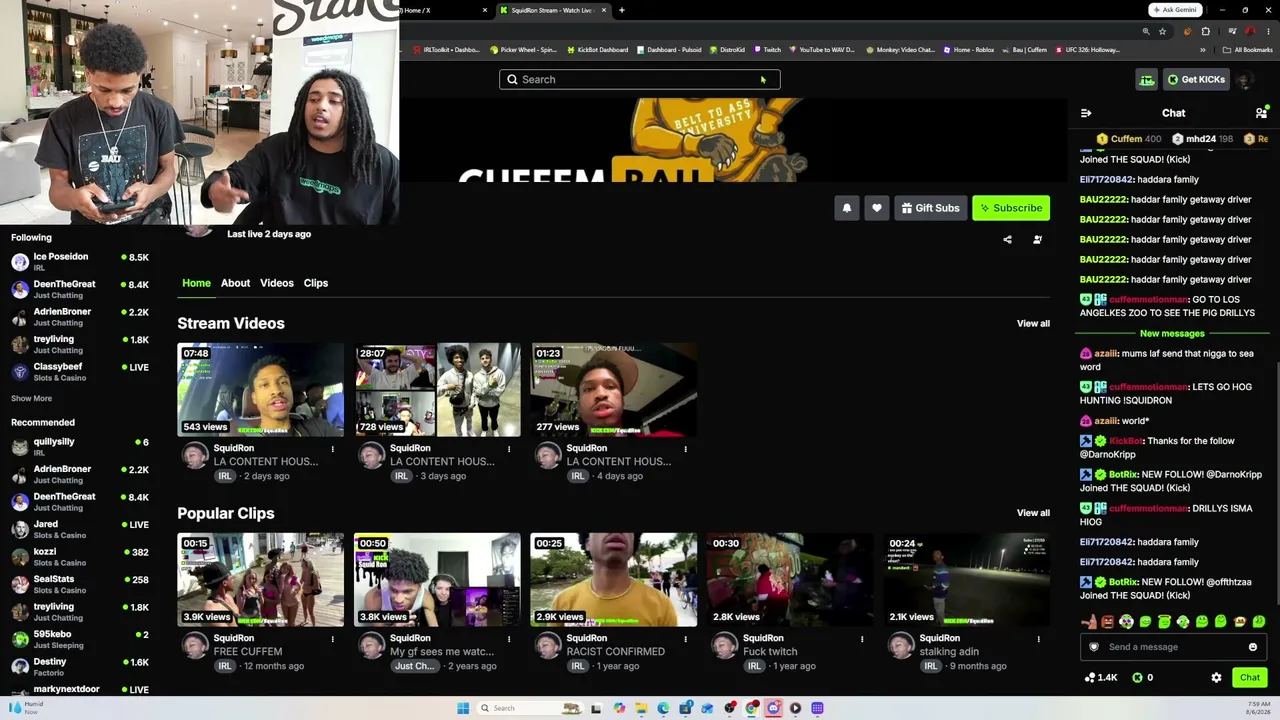Click the Send a message input

coord(1173,647)
